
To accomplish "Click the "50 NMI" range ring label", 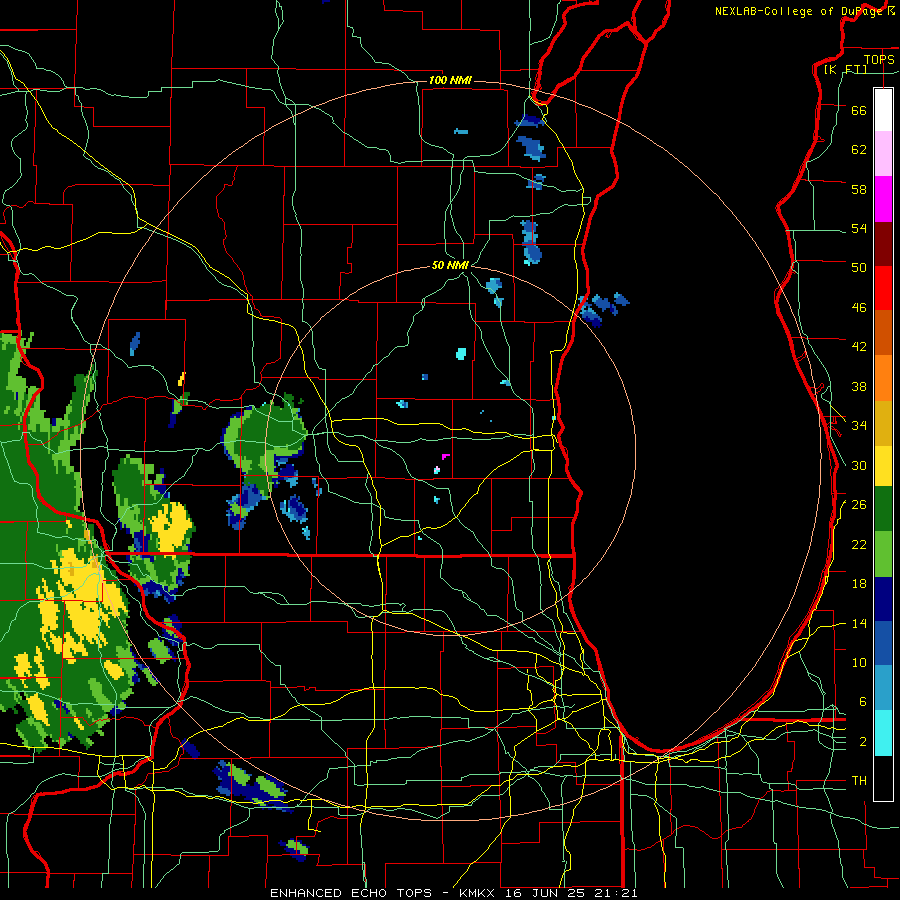I will click(x=450, y=265).
